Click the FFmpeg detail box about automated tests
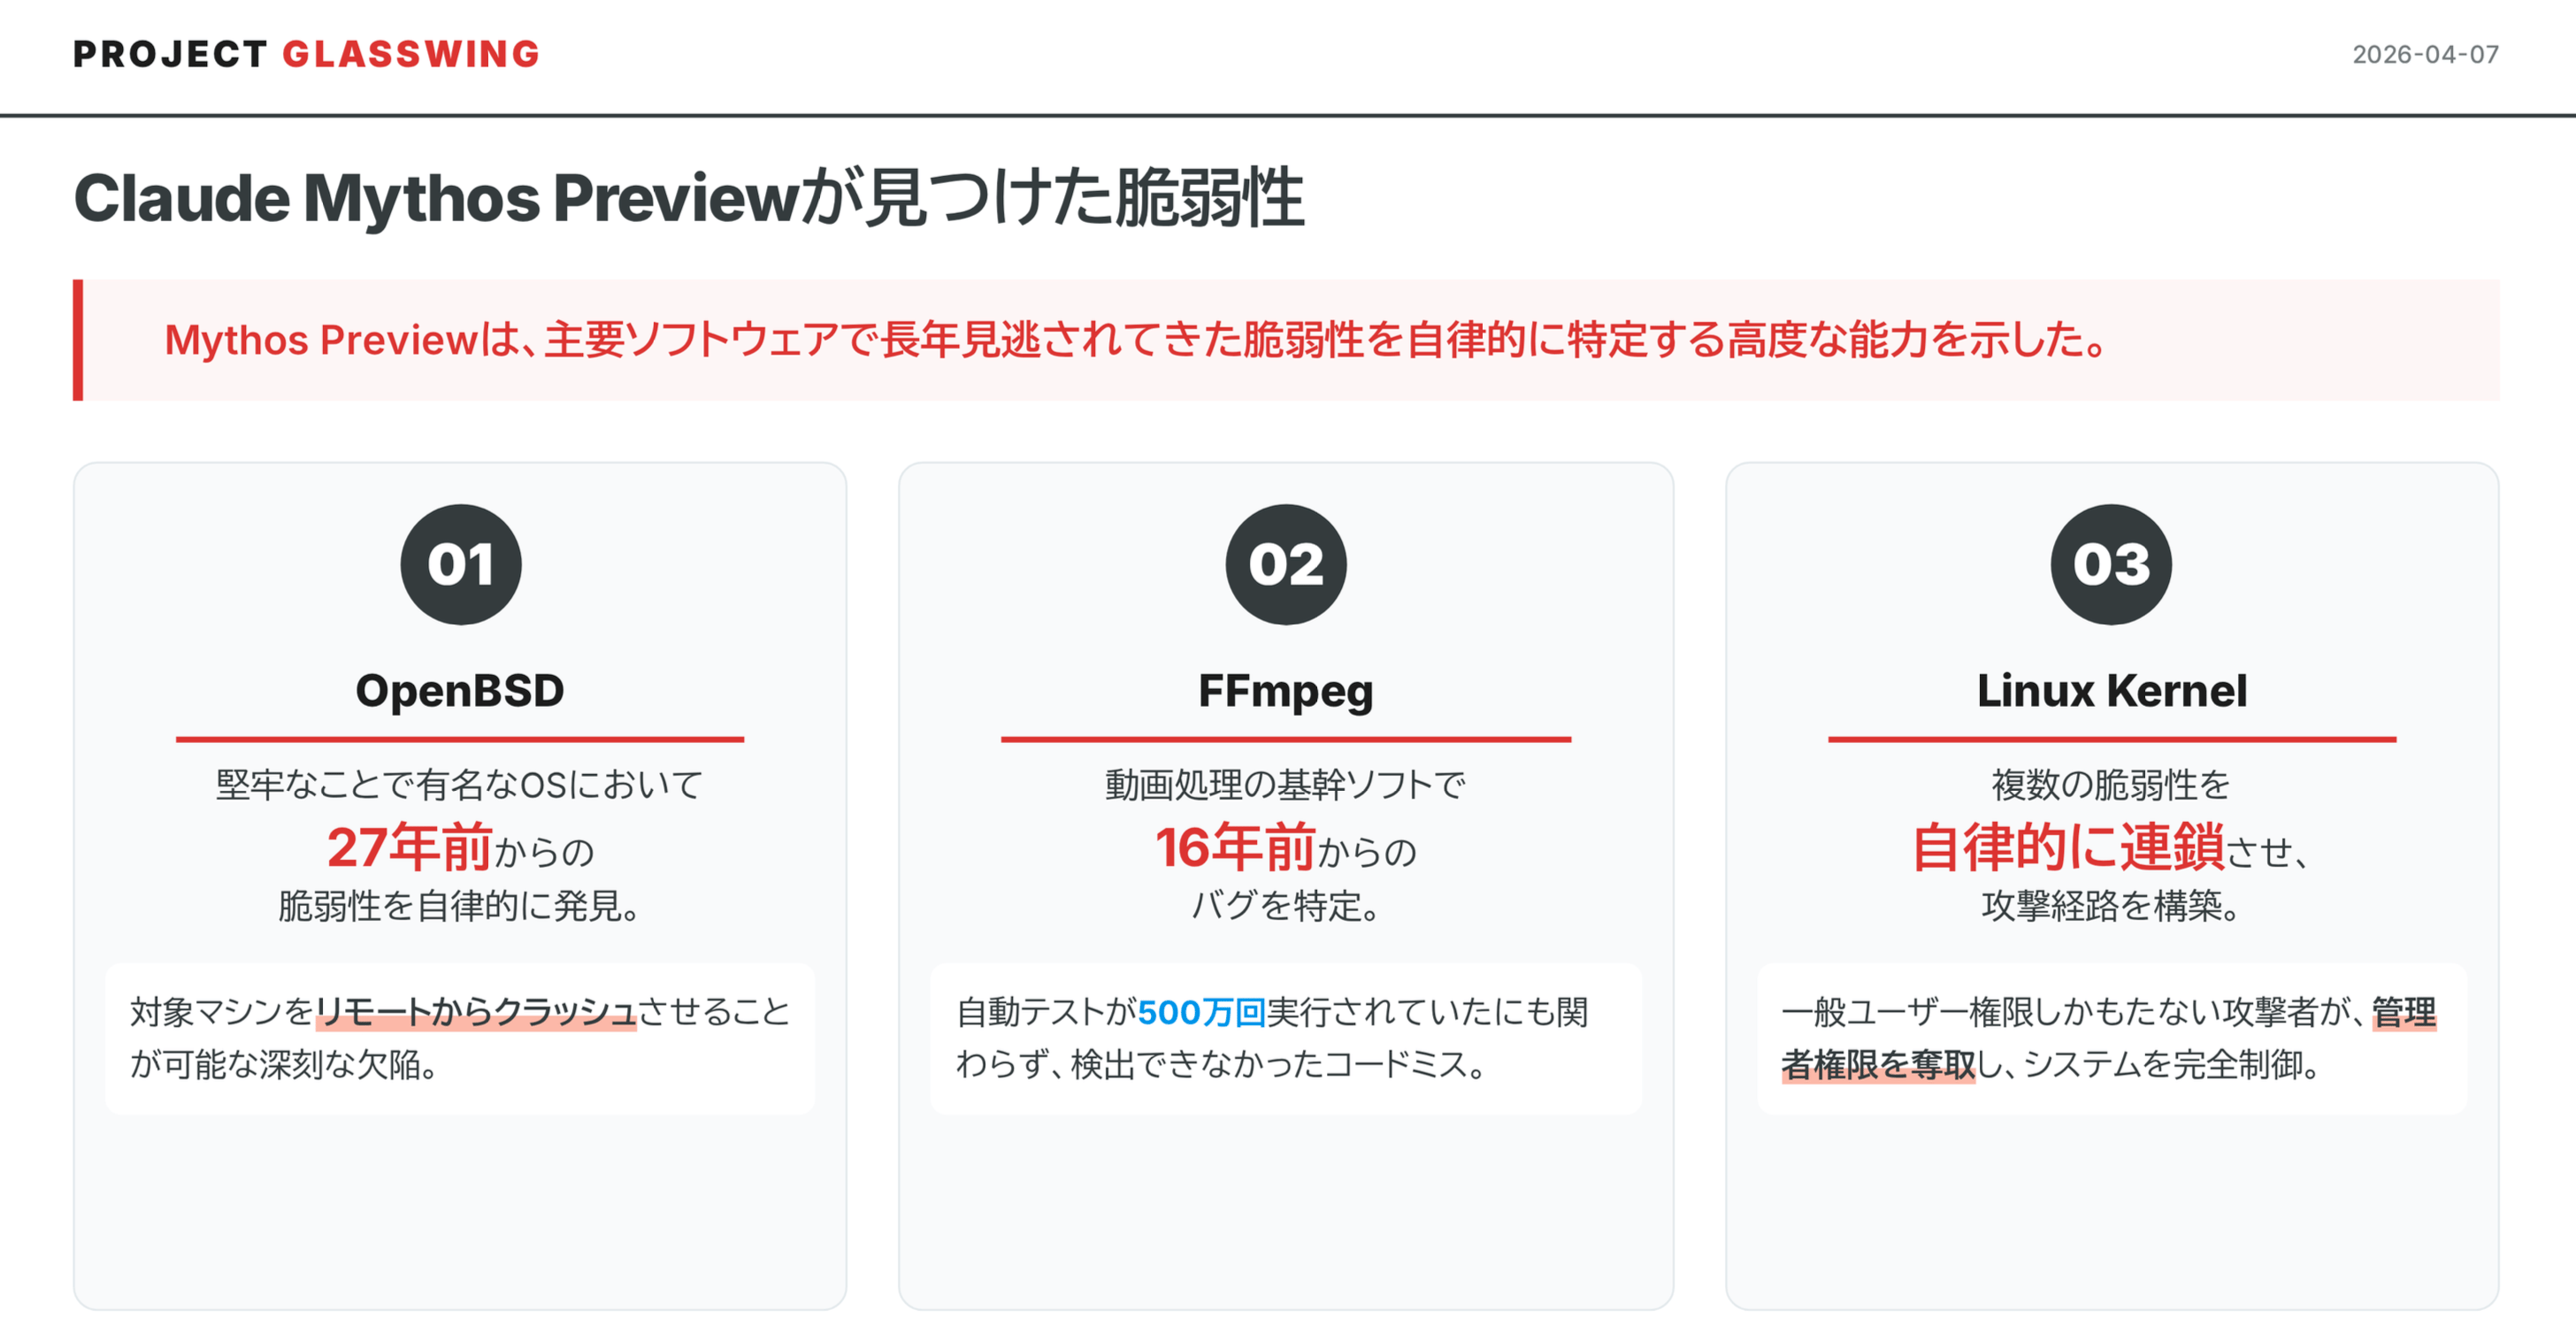 click(x=1286, y=1038)
